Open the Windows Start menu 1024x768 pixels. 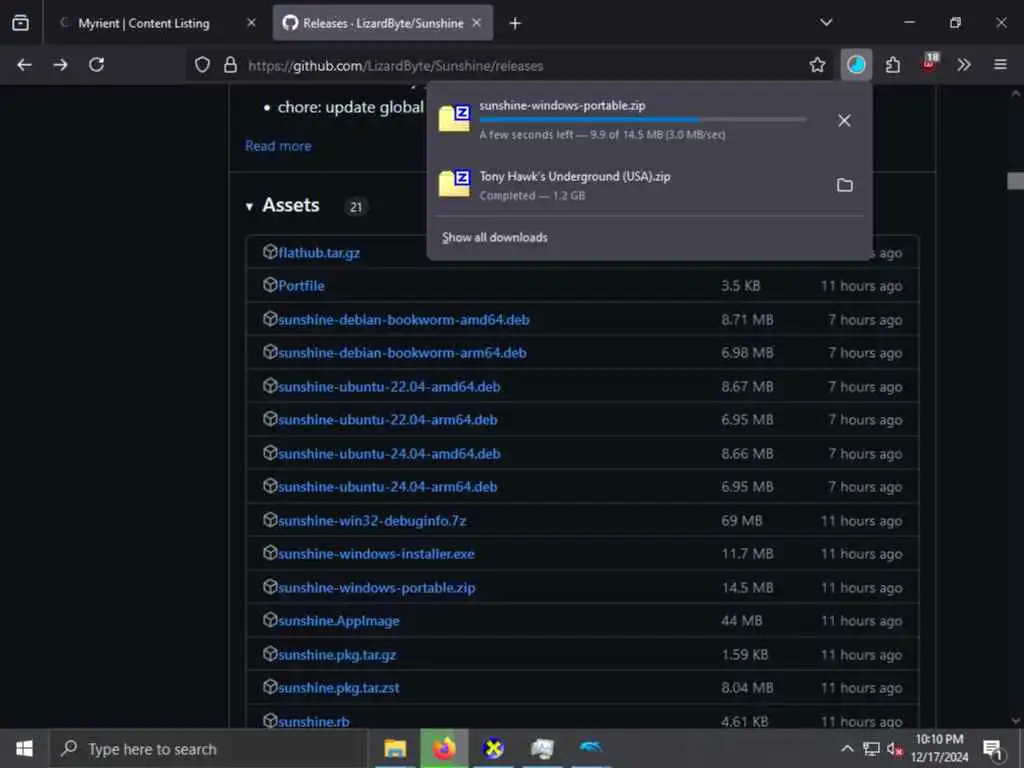(x=24, y=748)
